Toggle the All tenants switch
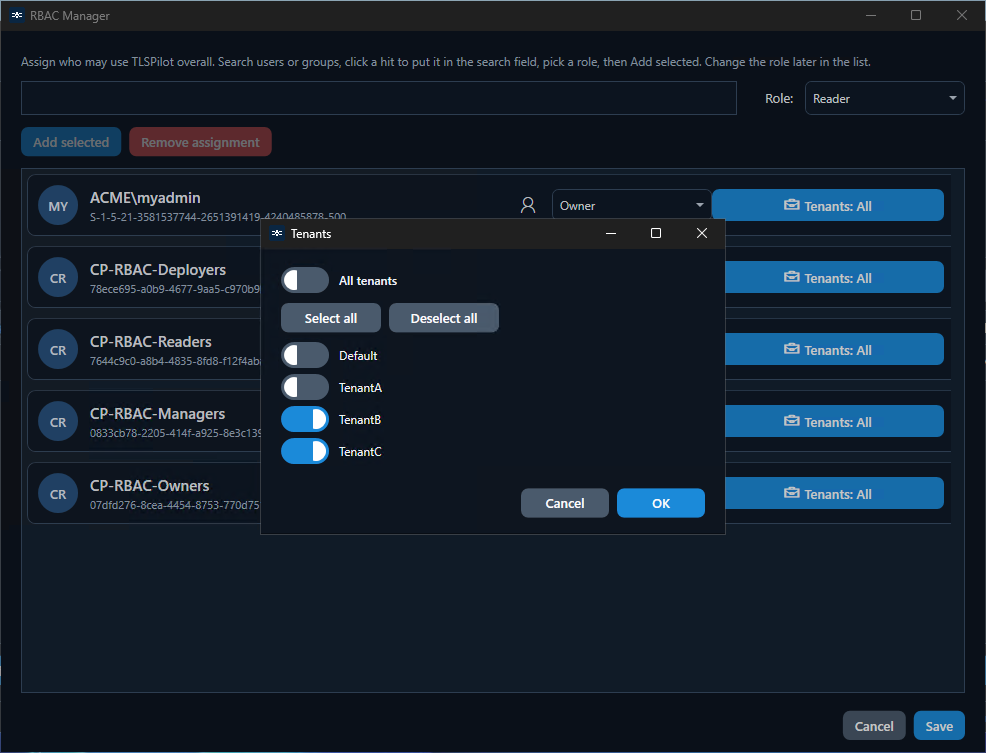Image resolution: width=986 pixels, height=753 pixels. coord(305,281)
